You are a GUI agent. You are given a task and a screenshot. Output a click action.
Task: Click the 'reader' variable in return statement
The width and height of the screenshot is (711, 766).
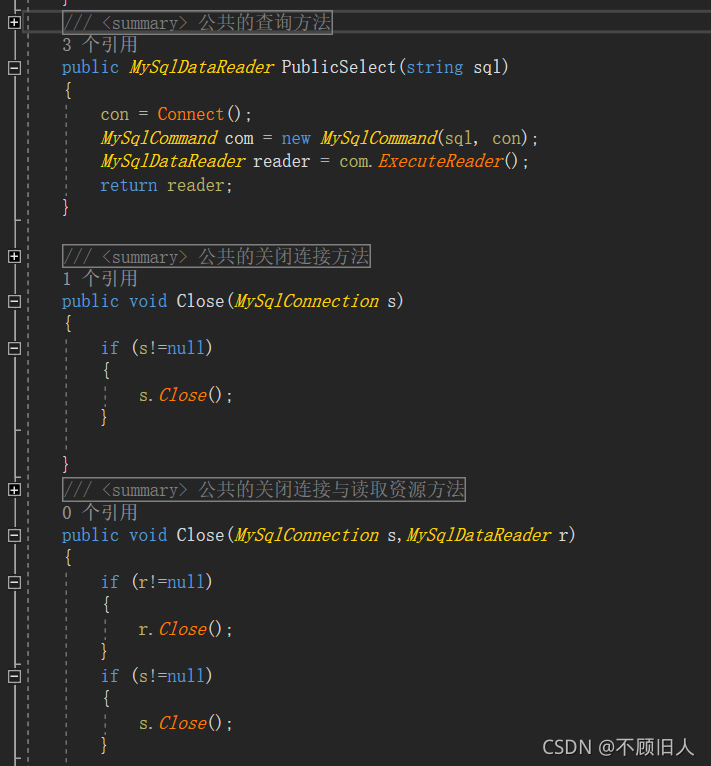coord(195,186)
